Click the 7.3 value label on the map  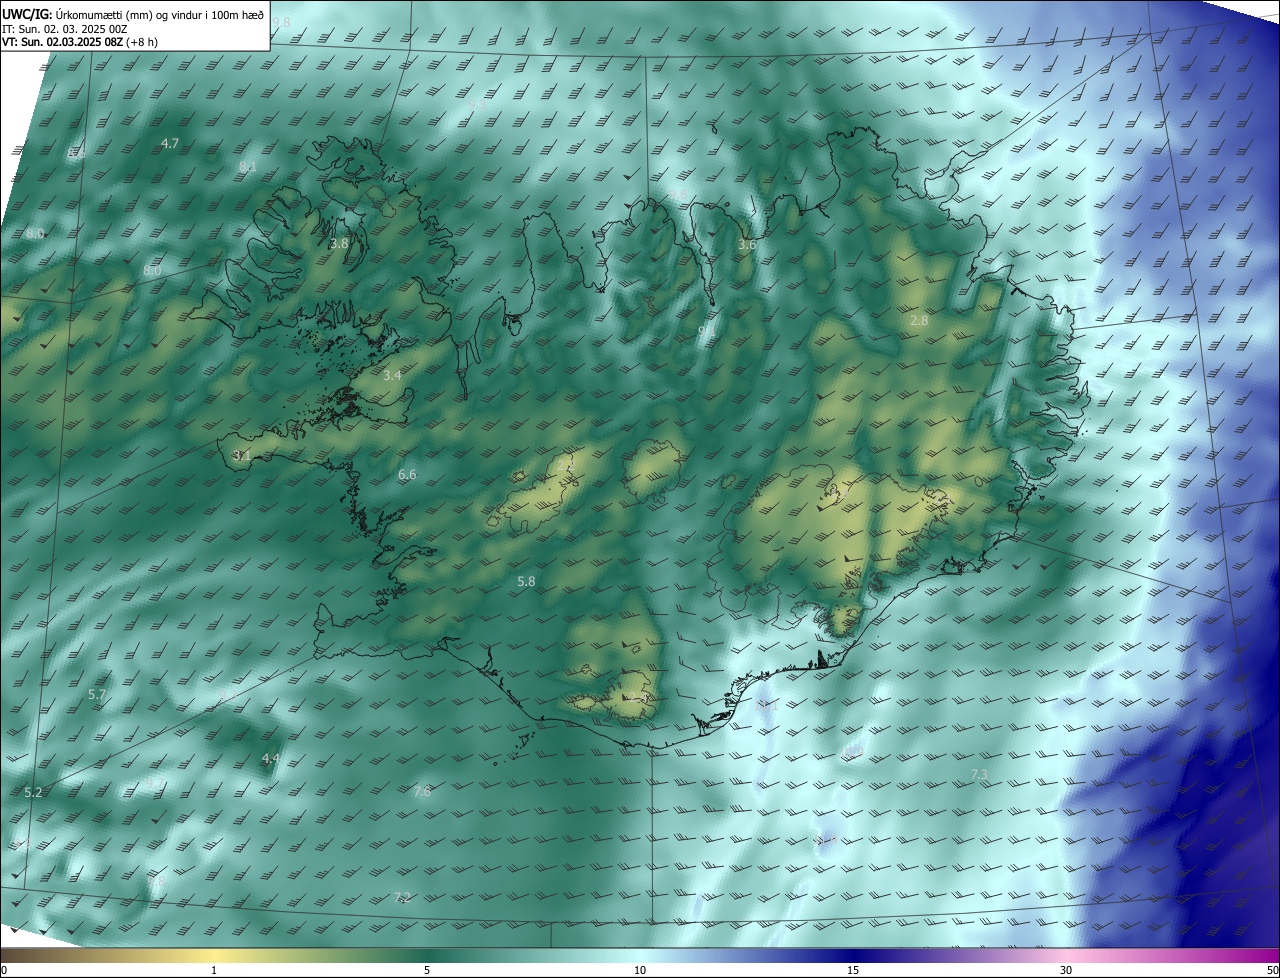coord(979,775)
